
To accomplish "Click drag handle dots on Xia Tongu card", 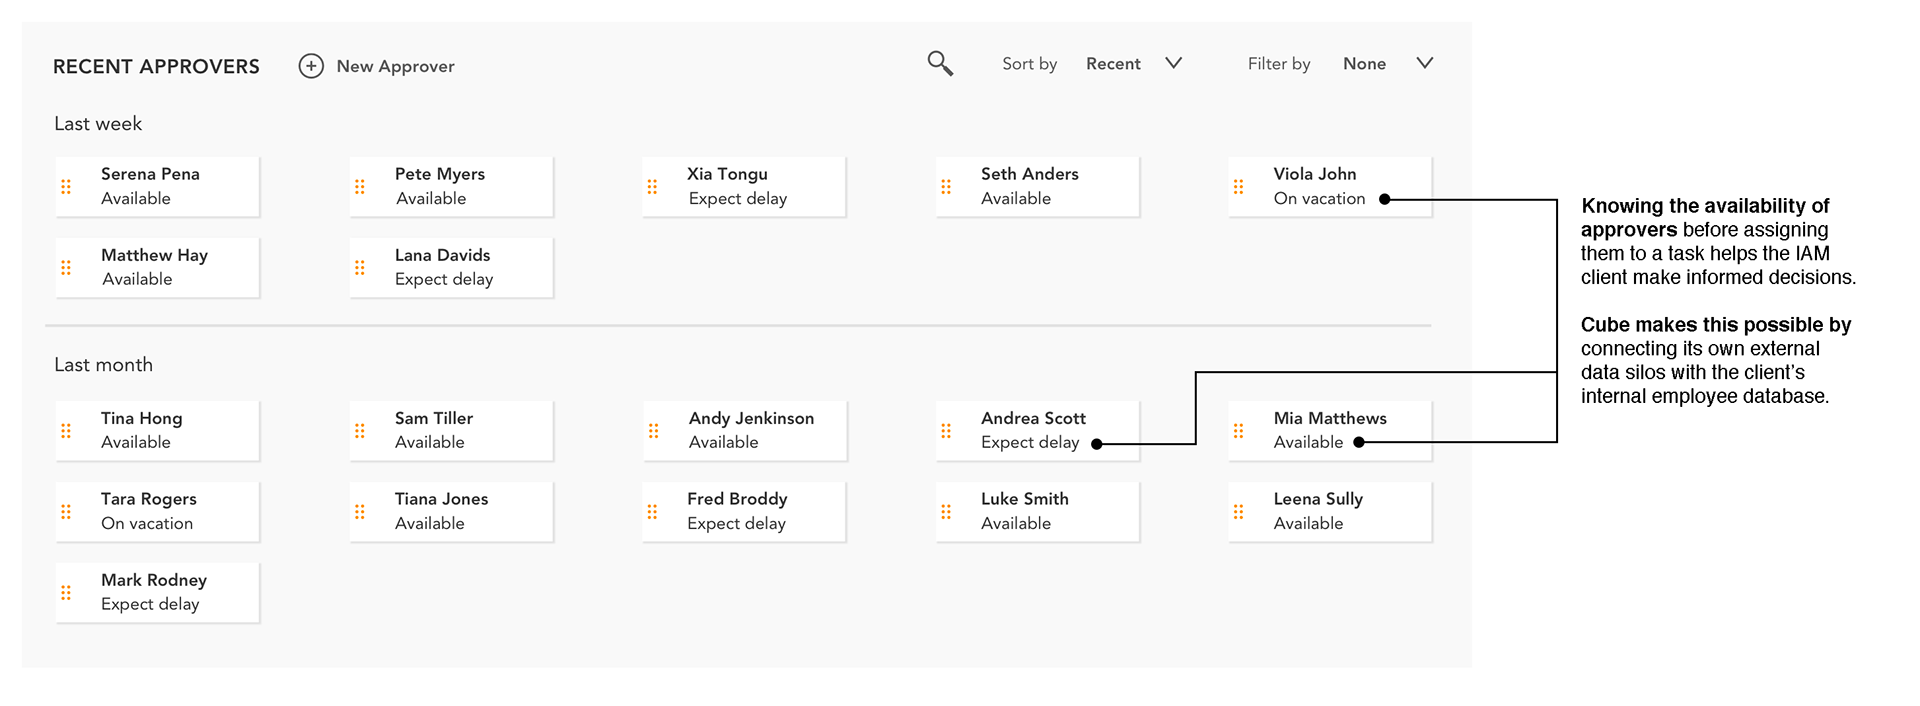I will tap(652, 187).
